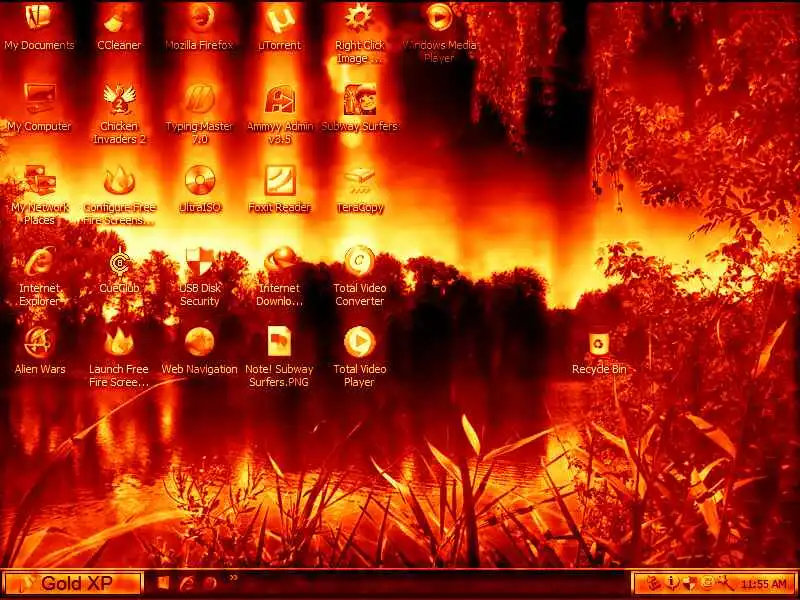Open the UltraISO disc icon

pyautogui.click(x=199, y=189)
